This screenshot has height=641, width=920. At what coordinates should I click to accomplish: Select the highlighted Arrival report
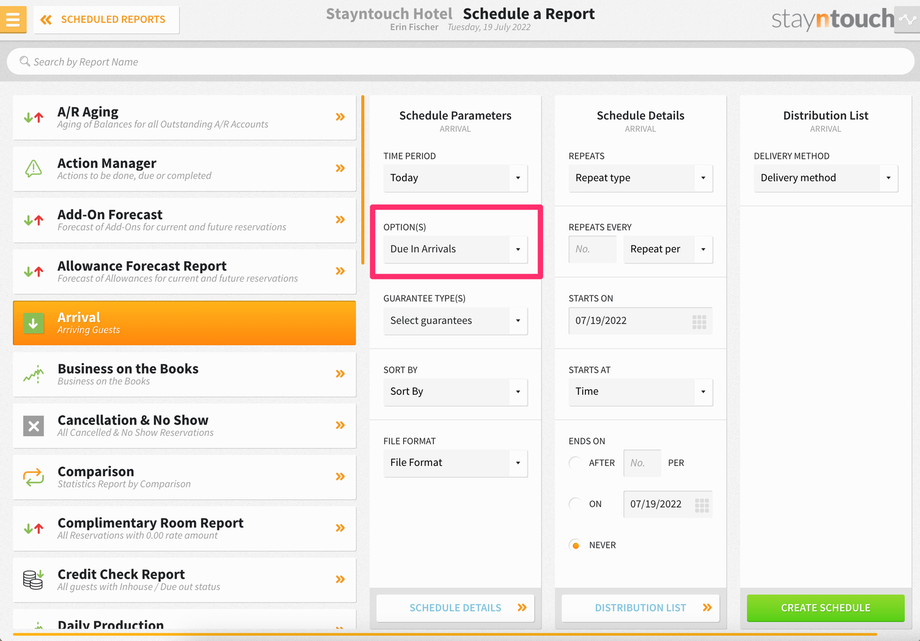click(184, 323)
